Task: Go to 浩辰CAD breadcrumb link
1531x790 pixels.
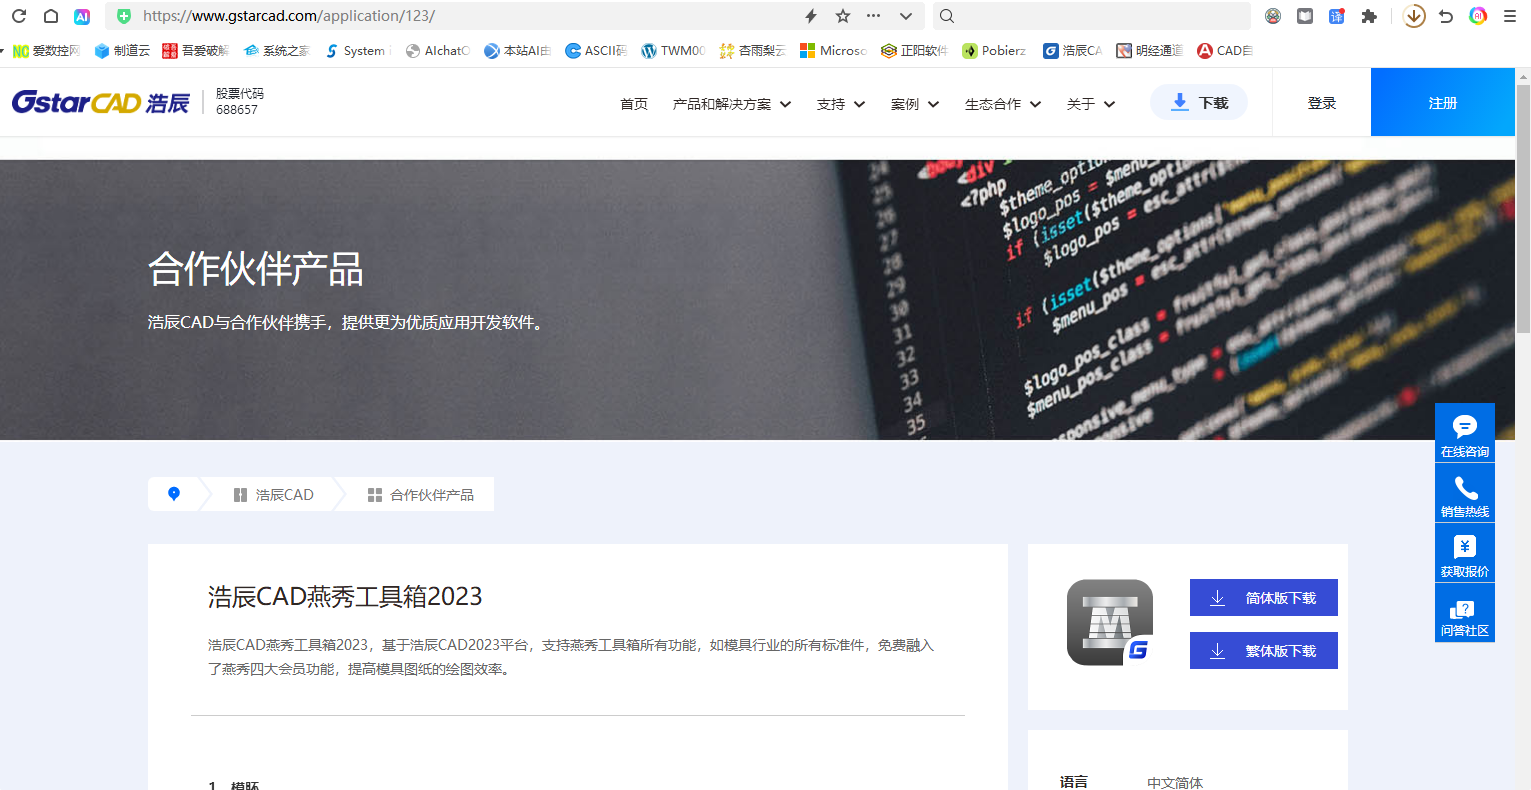Action: pyautogui.click(x=273, y=495)
